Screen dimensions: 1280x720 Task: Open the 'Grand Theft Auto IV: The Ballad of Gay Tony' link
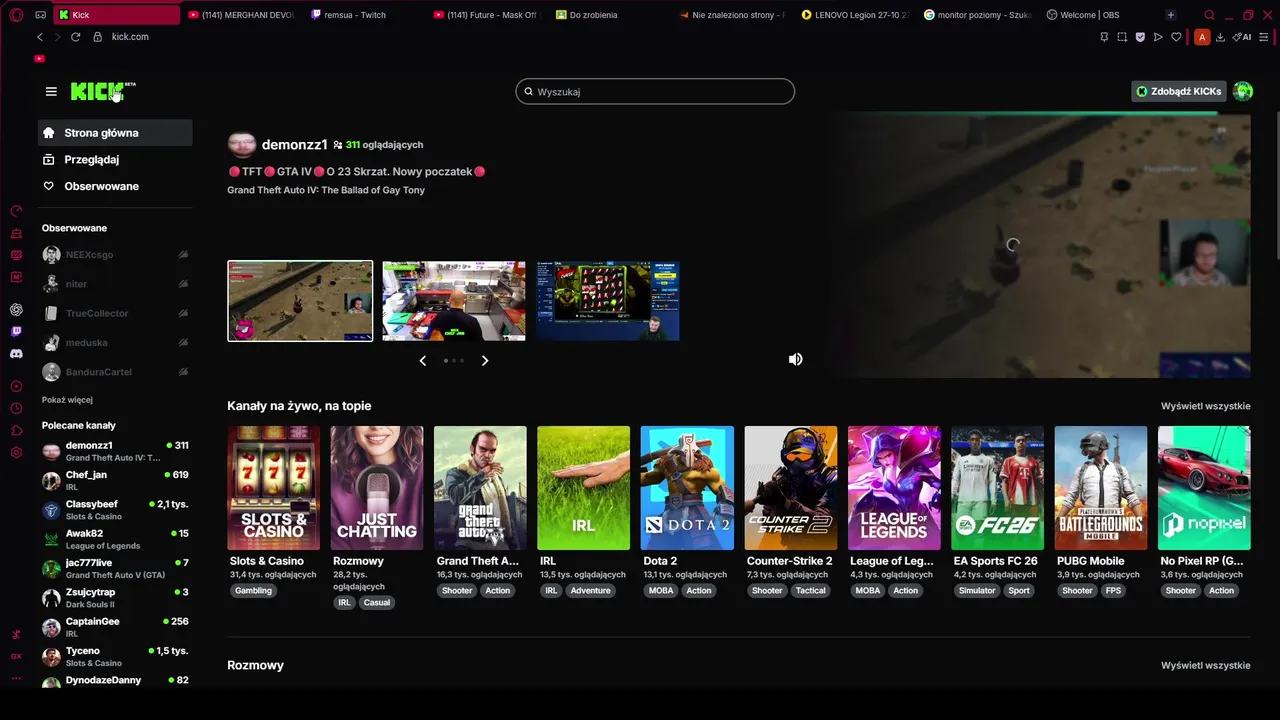pos(326,190)
